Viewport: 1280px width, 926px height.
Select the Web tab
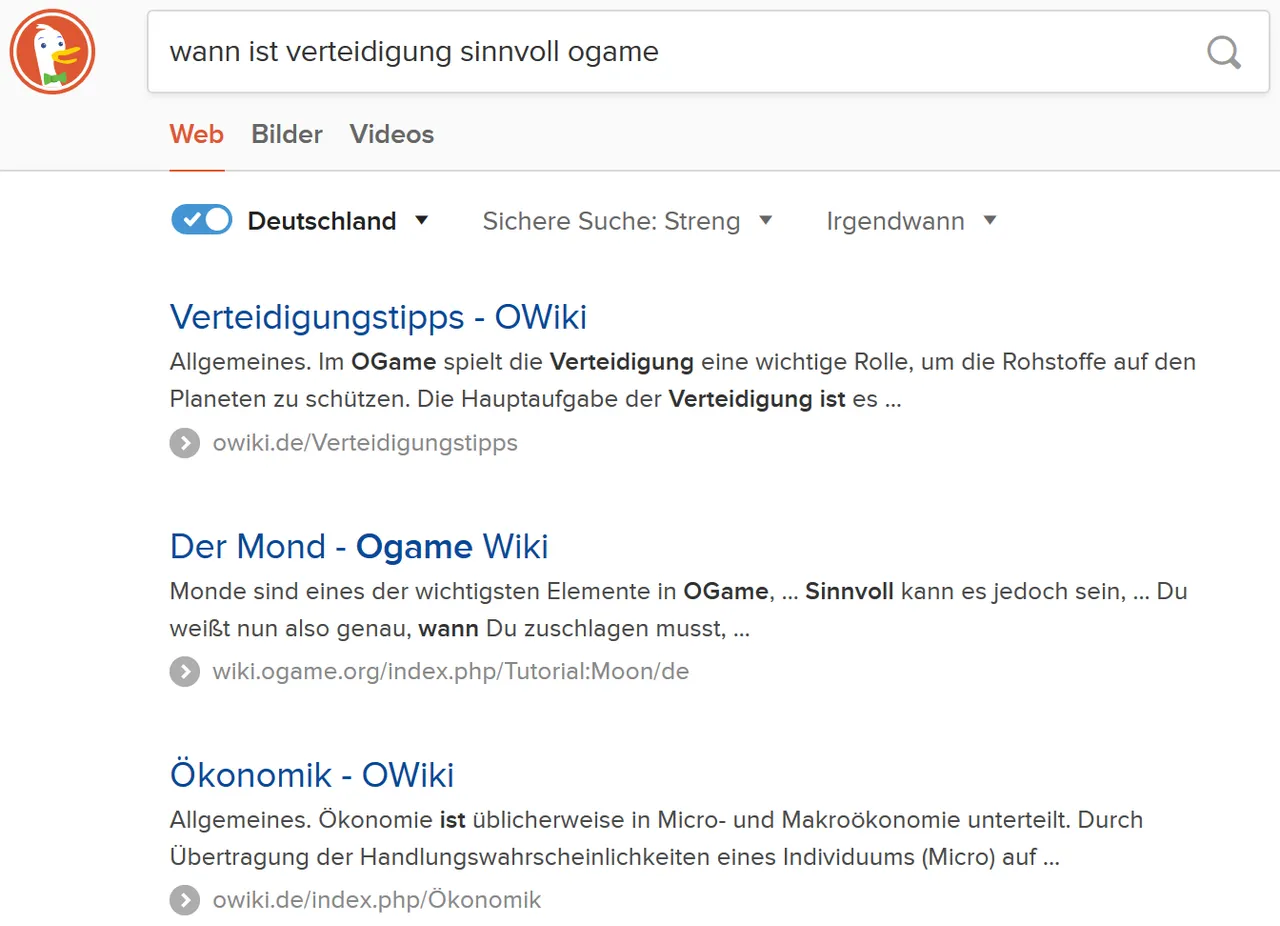coord(196,134)
